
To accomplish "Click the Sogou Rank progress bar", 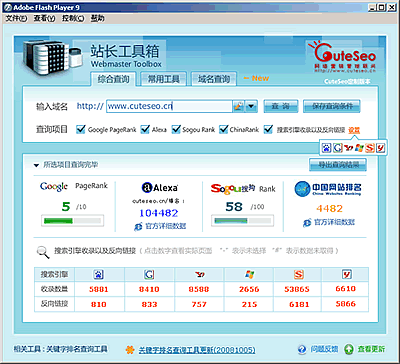I will [243, 220].
